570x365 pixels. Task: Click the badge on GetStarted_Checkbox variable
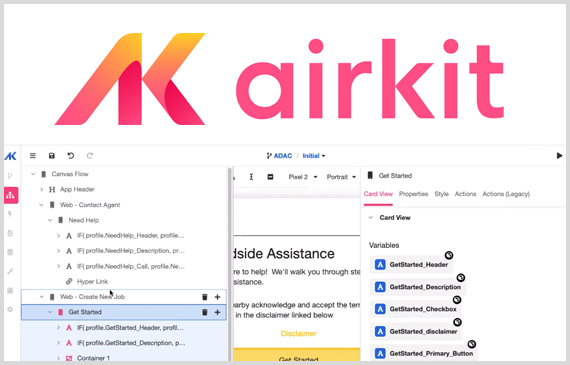pos(457,300)
